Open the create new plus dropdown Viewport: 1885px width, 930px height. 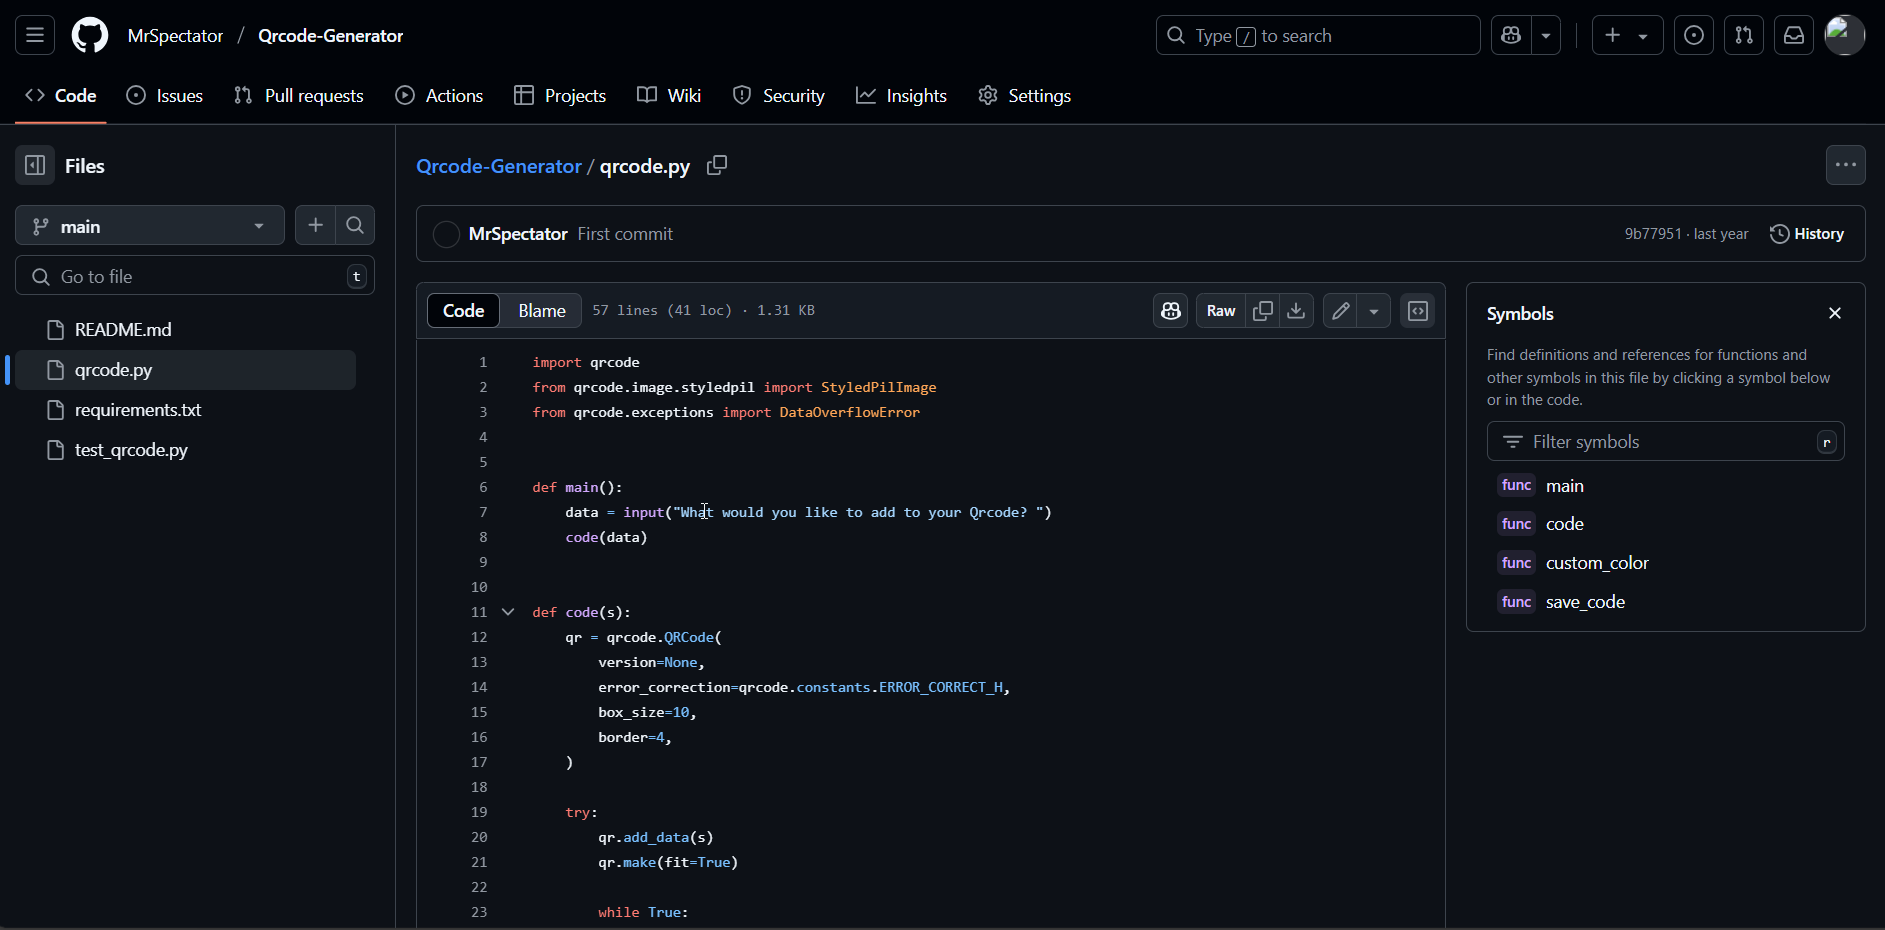coord(1627,36)
